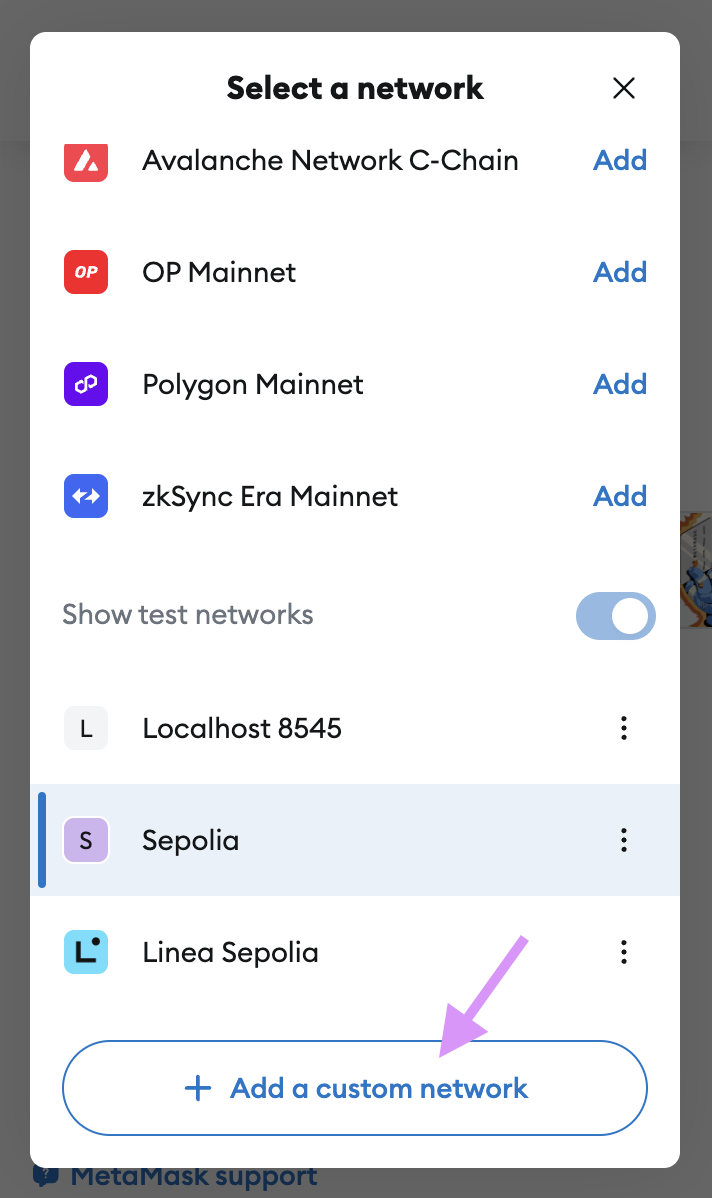Add the Polygon Mainnet network
Viewport: 712px width, 1198px height.
click(620, 384)
